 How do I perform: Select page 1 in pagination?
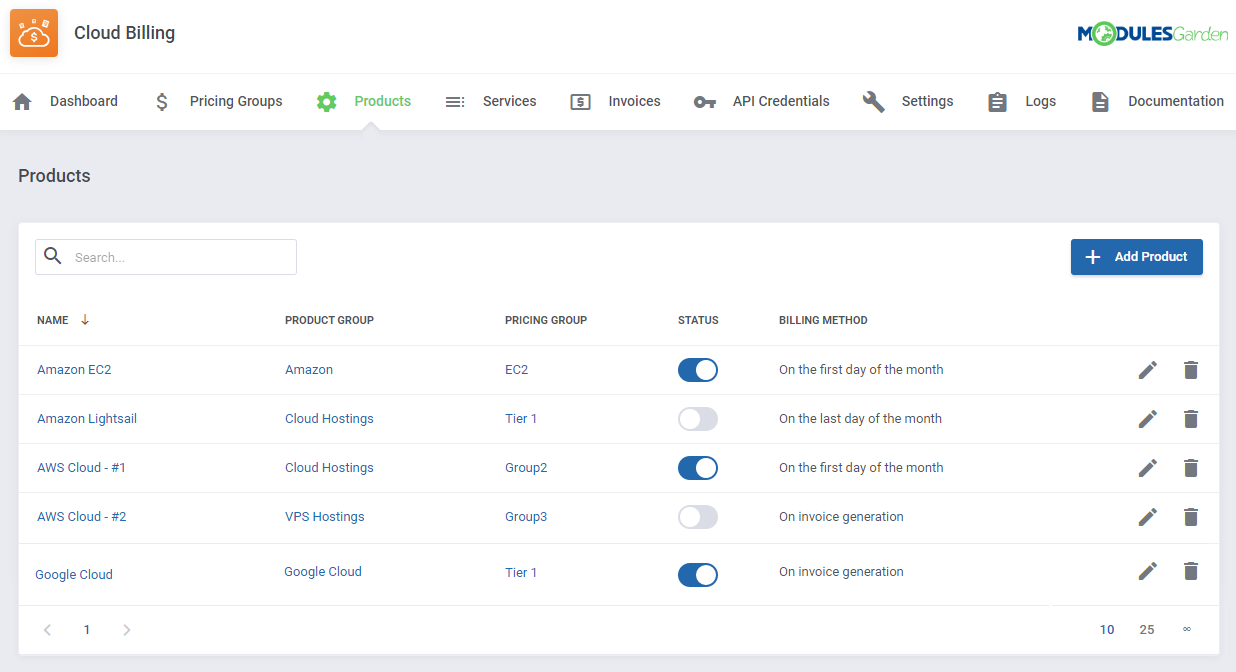point(87,630)
